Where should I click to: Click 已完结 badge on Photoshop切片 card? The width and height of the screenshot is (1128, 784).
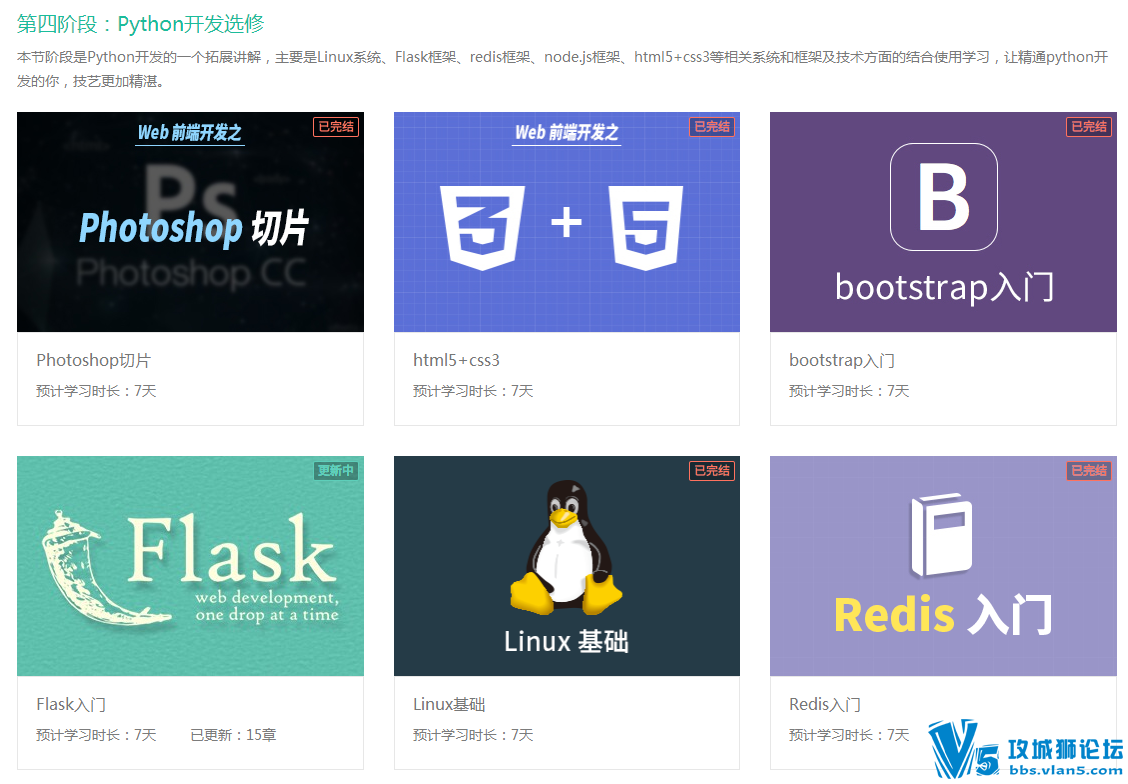click(x=336, y=127)
